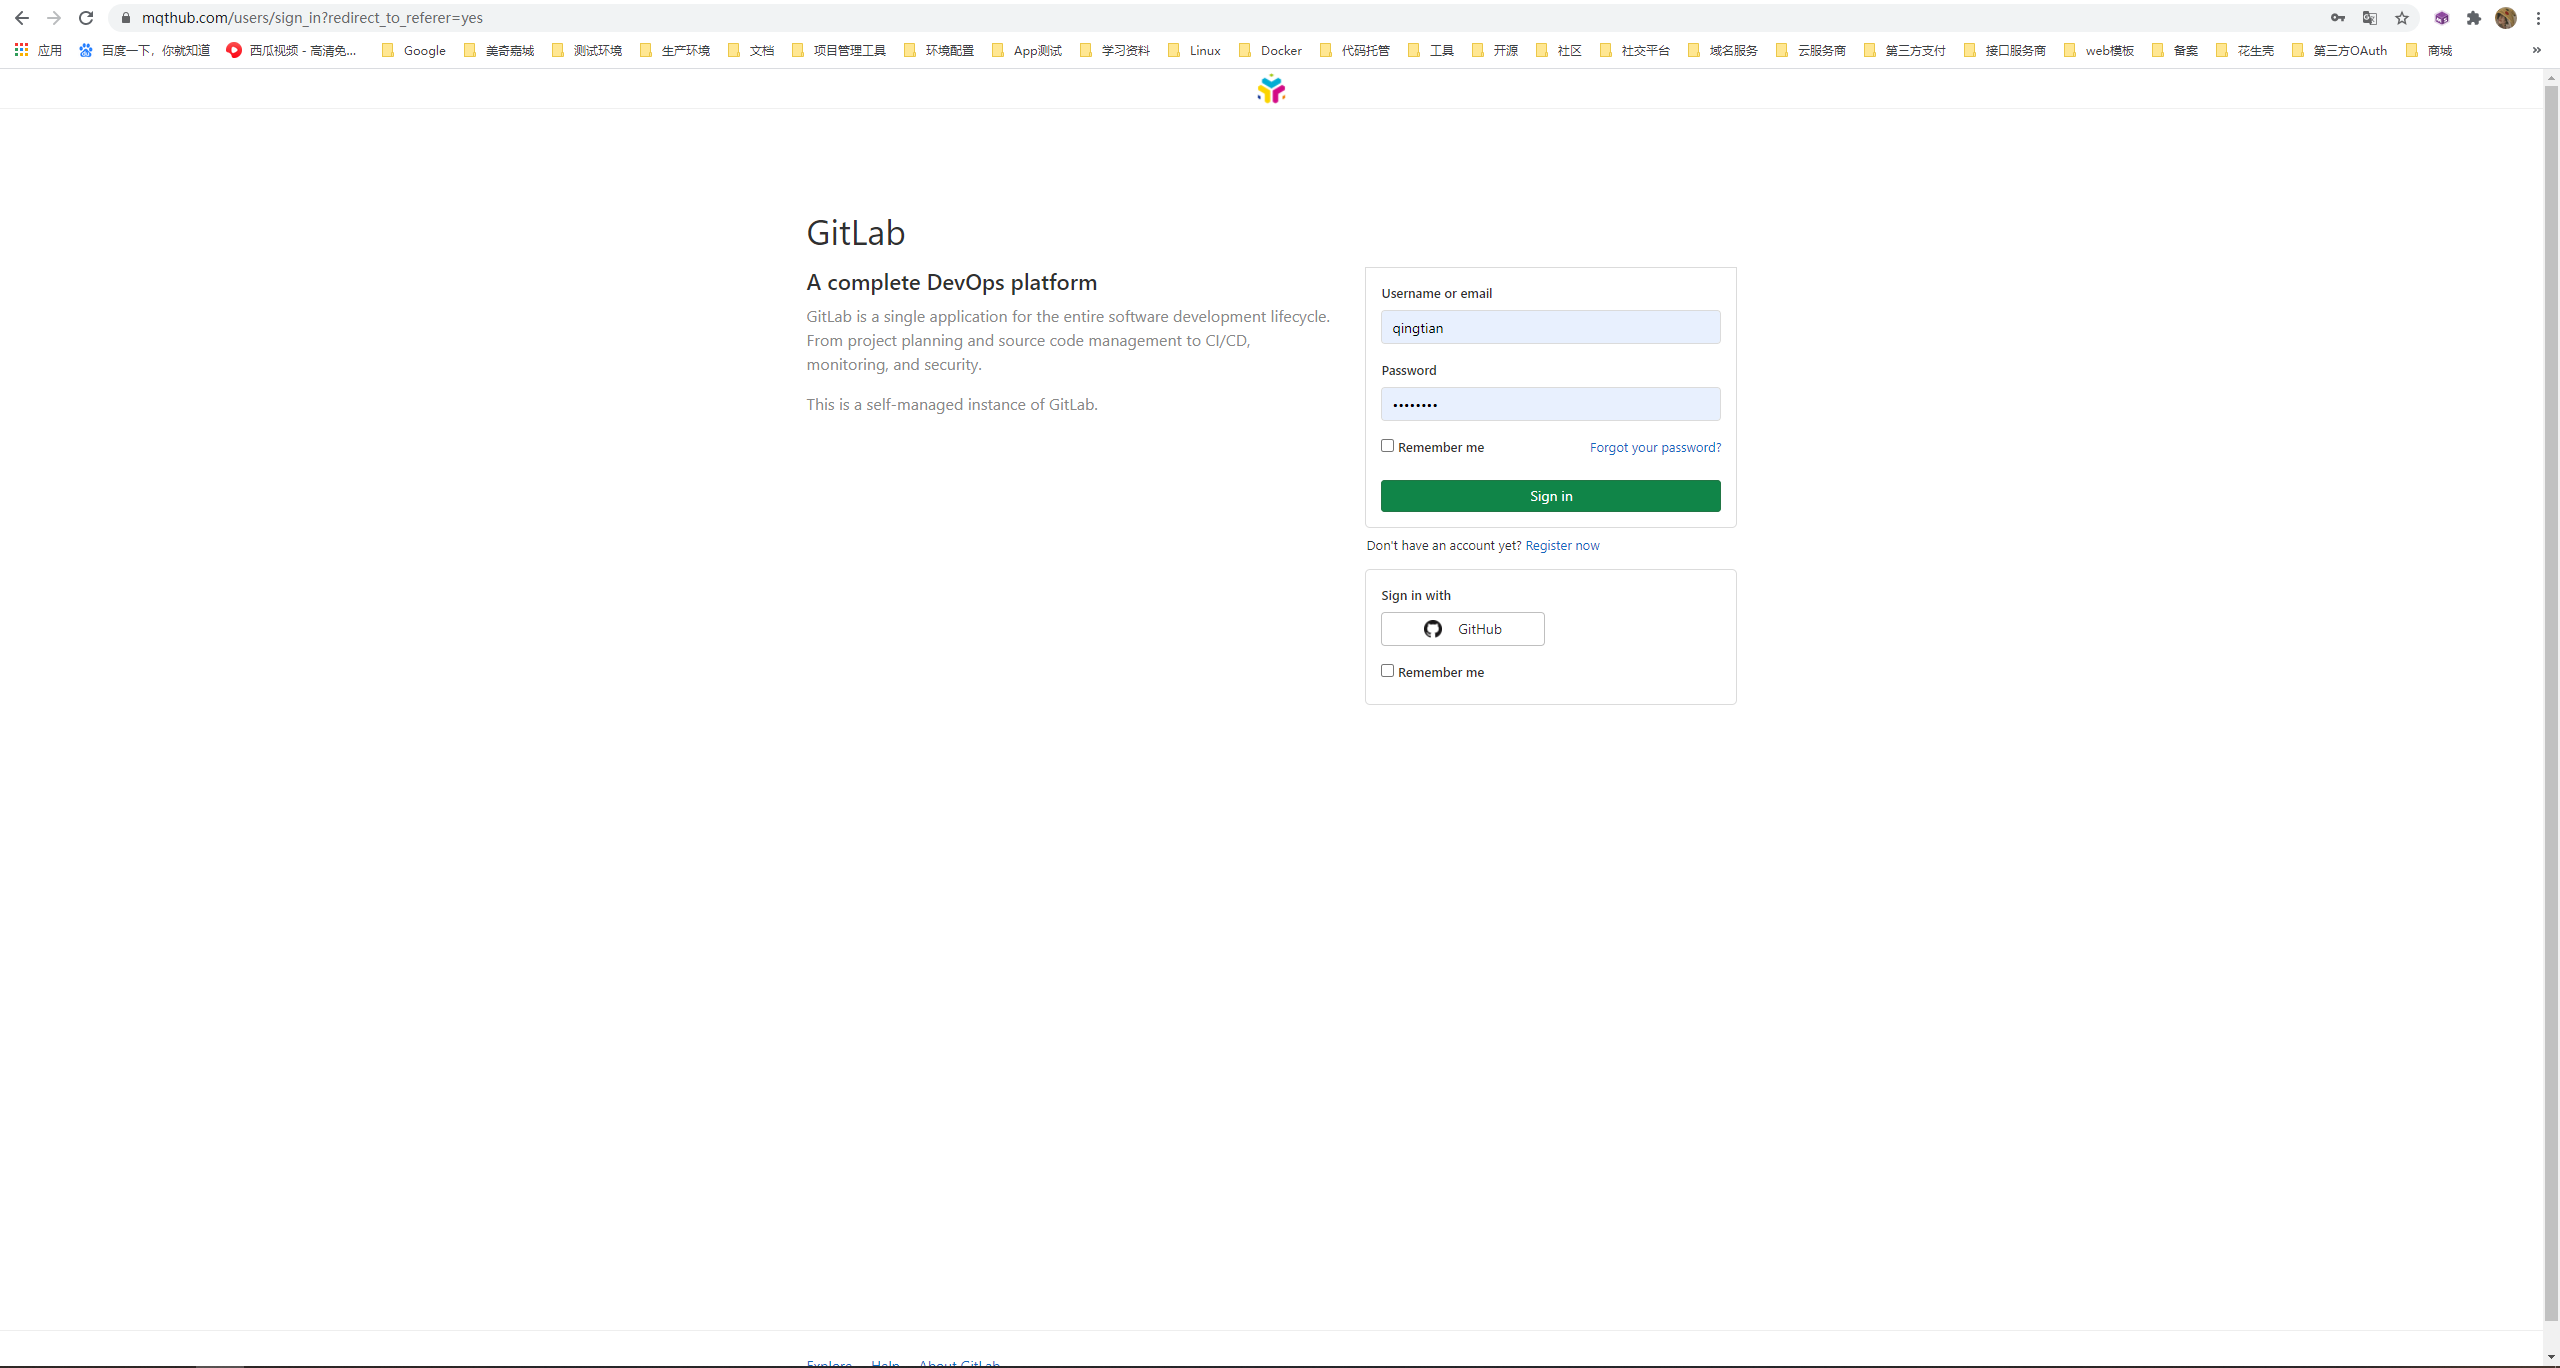Check Remember me below the GitHub button
2560x1368 pixels.
point(1387,671)
